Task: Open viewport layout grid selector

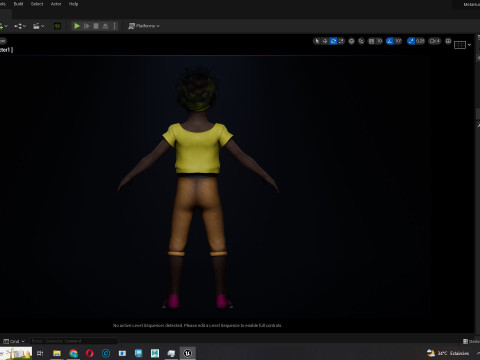Action: pyautogui.click(x=460, y=45)
